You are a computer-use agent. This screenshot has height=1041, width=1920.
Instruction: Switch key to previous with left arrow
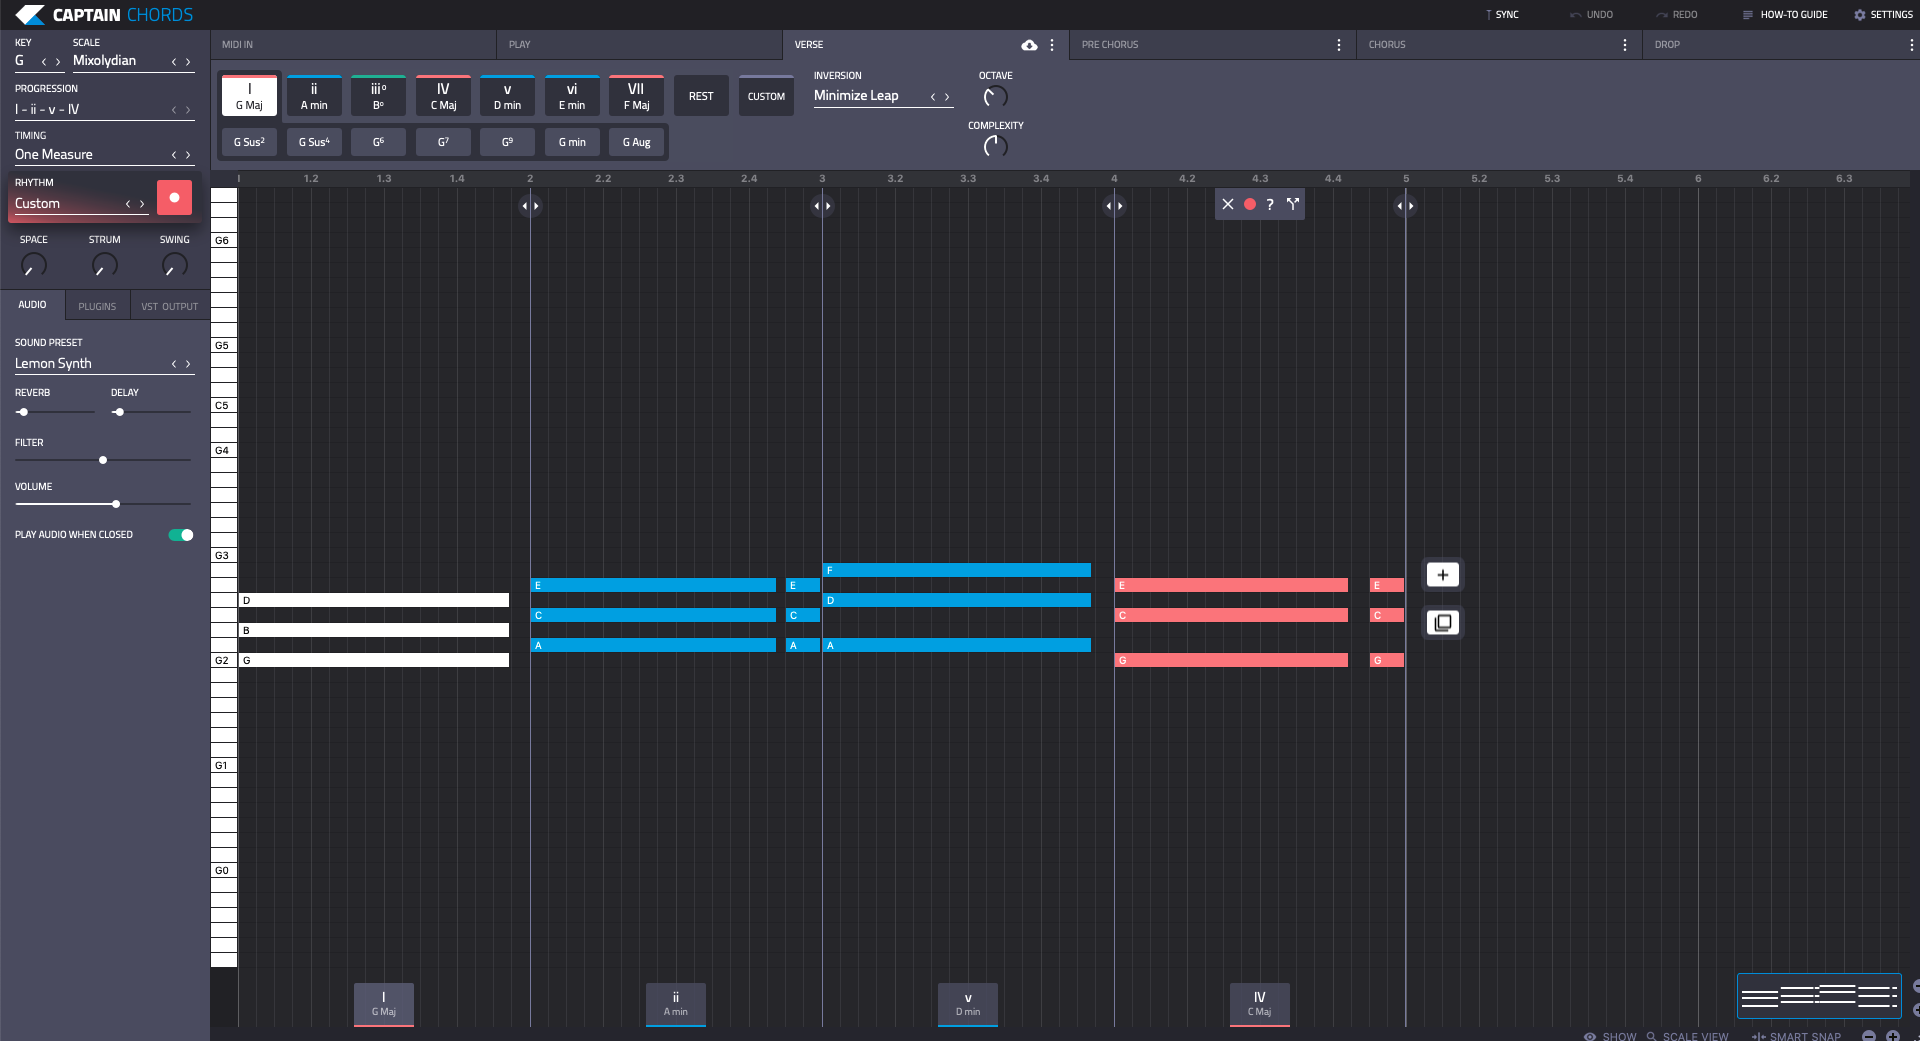(x=44, y=62)
